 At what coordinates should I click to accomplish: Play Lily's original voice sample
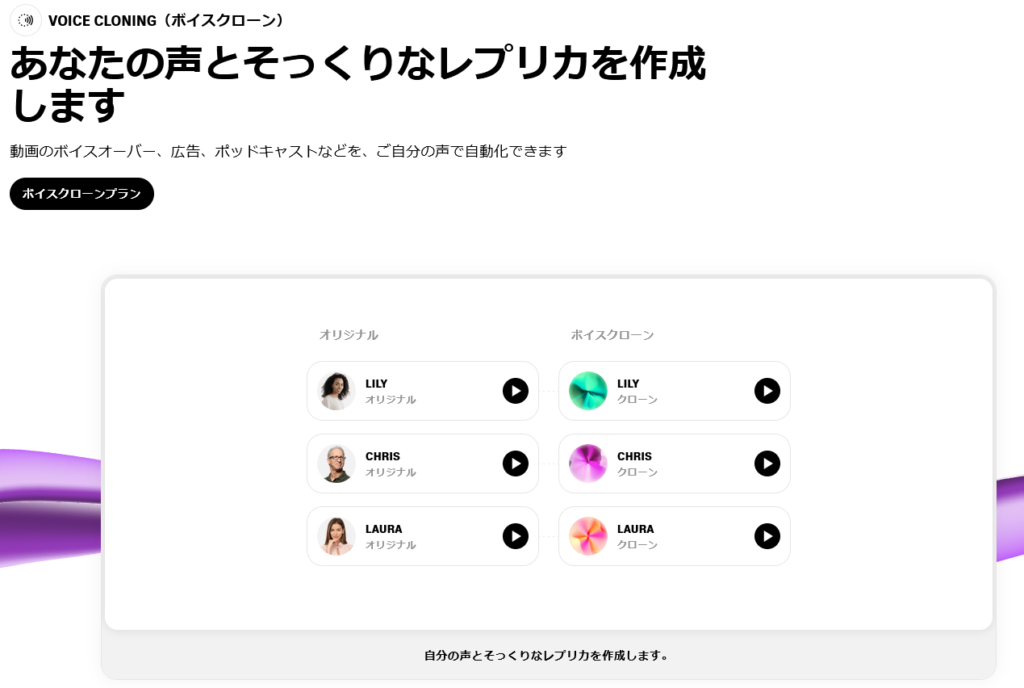[x=515, y=391]
